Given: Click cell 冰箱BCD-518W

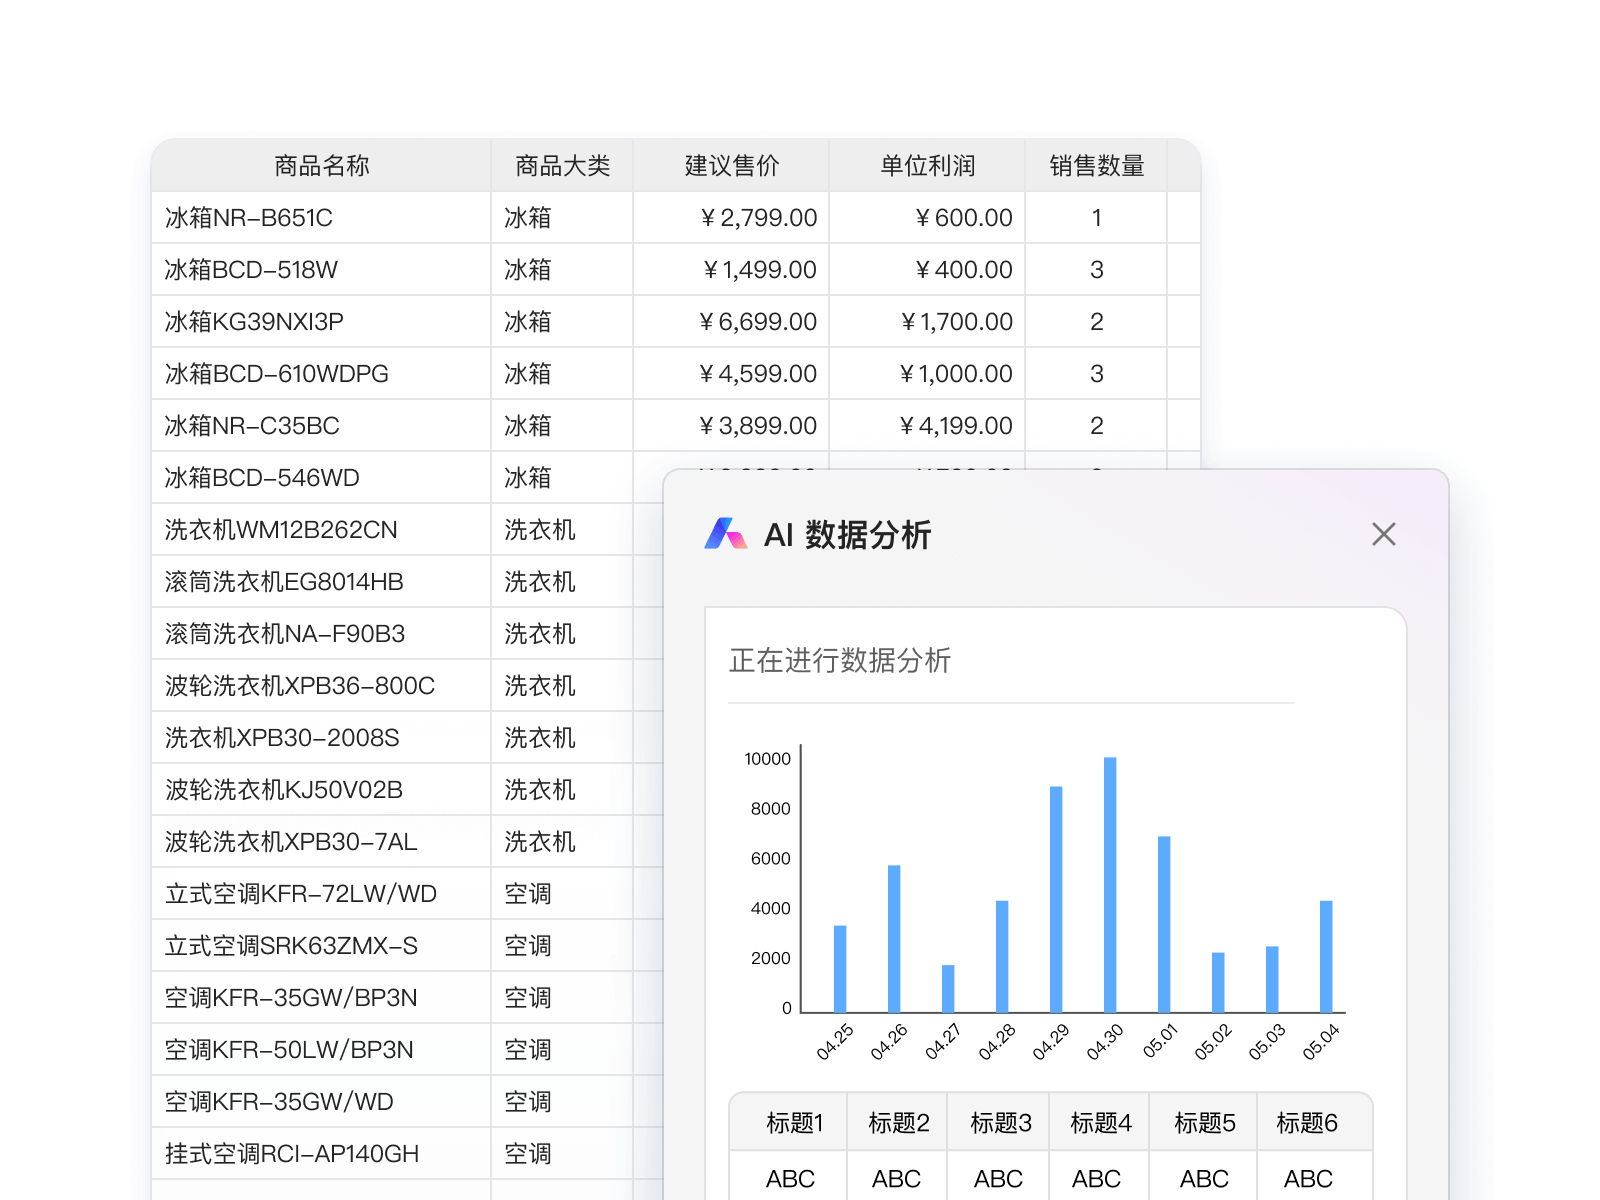Looking at the screenshot, I should (x=321, y=270).
